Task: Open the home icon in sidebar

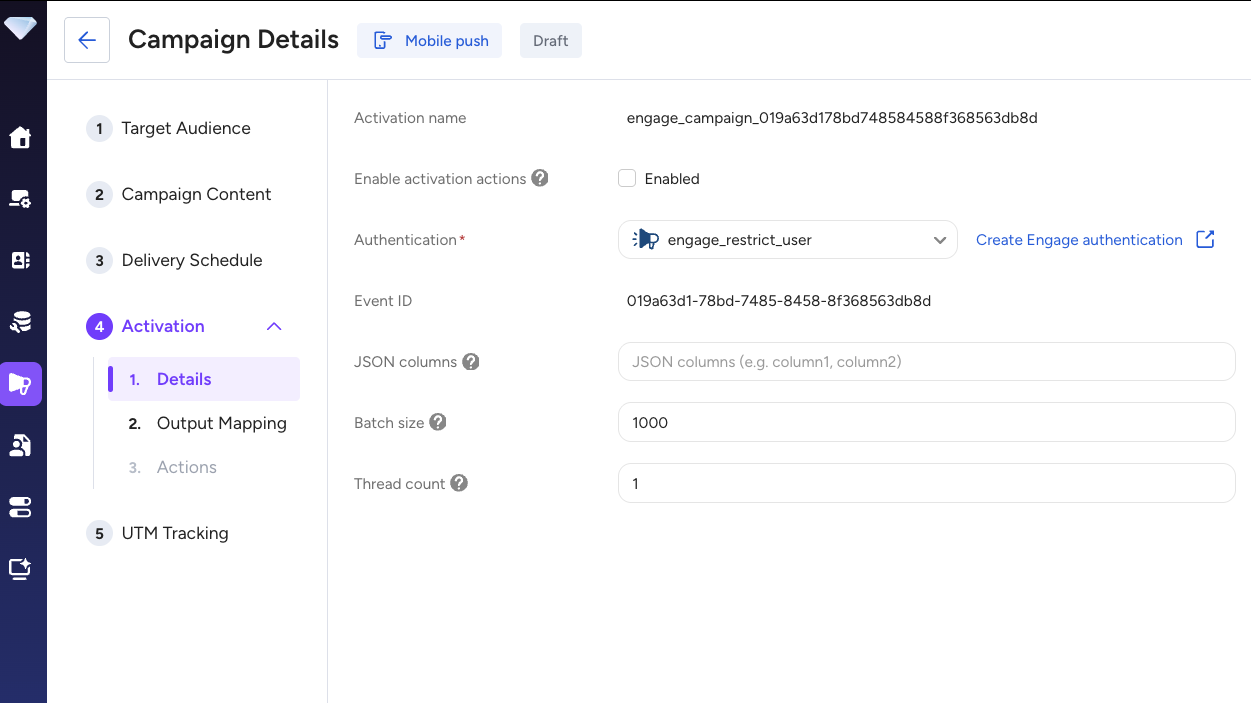Action: click(x=20, y=138)
